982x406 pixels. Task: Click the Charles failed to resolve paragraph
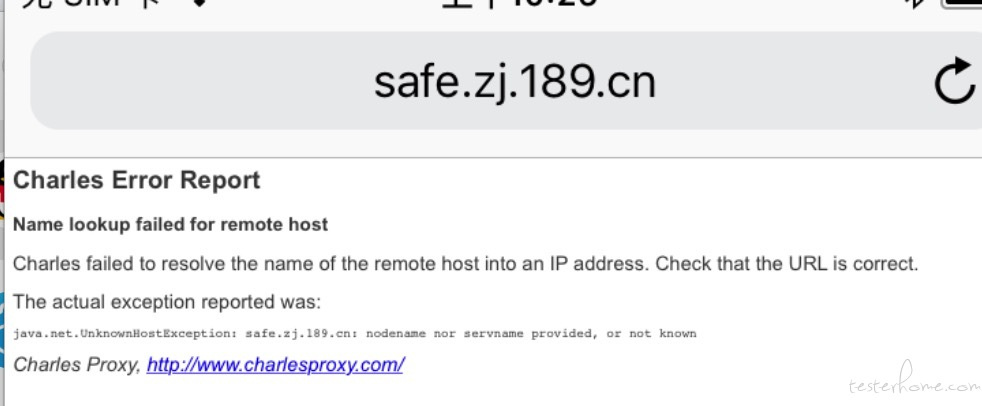coord(465,264)
